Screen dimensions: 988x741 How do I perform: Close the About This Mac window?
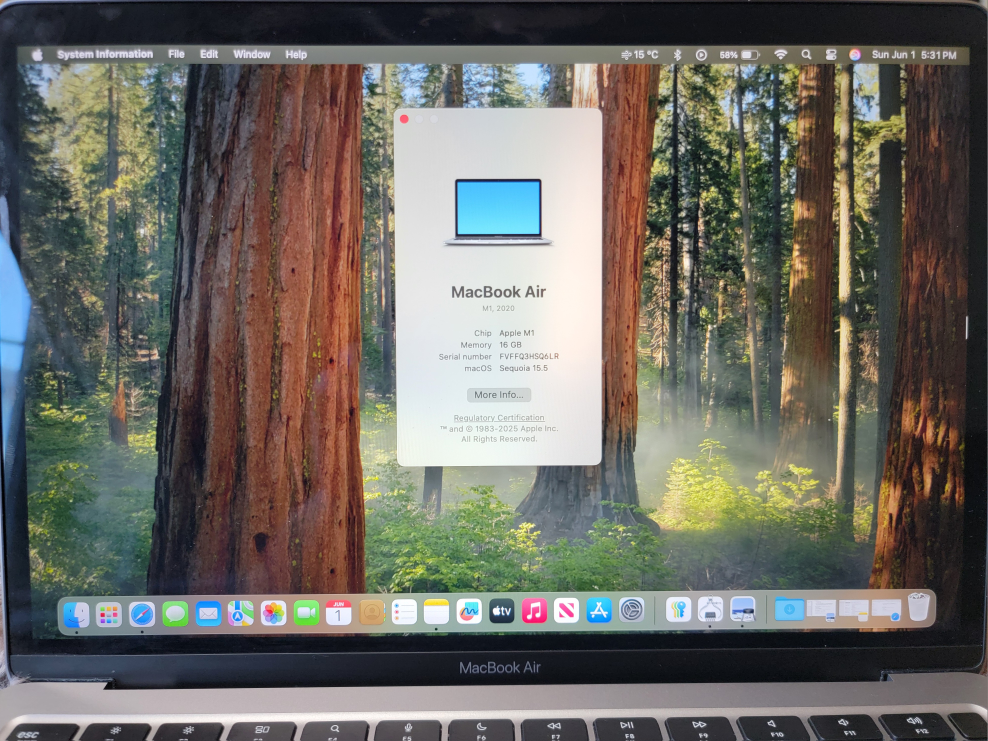(x=405, y=119)
